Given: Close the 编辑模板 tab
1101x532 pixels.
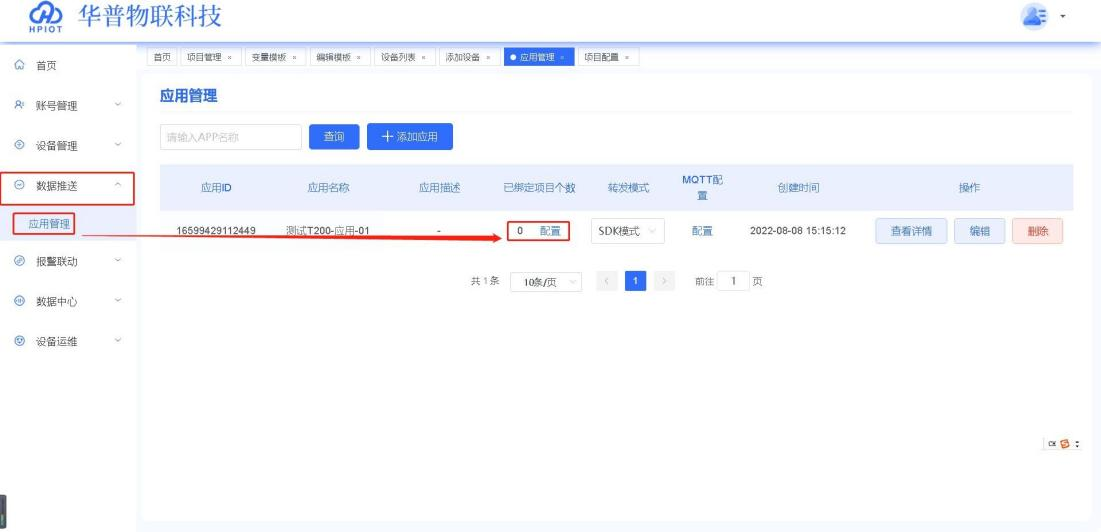Looking at the screenshot, I should click(x=359, y=58).
